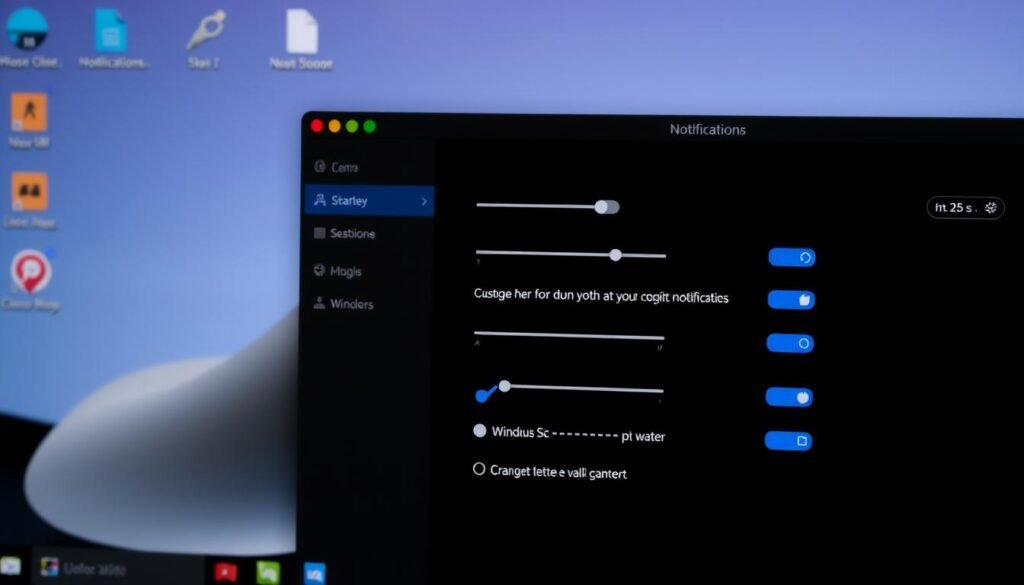Image resolution: width=1024 pixels, height=585 pixels.
Task: Open the Notifications file icon on desktop
Action: [111, 31]
